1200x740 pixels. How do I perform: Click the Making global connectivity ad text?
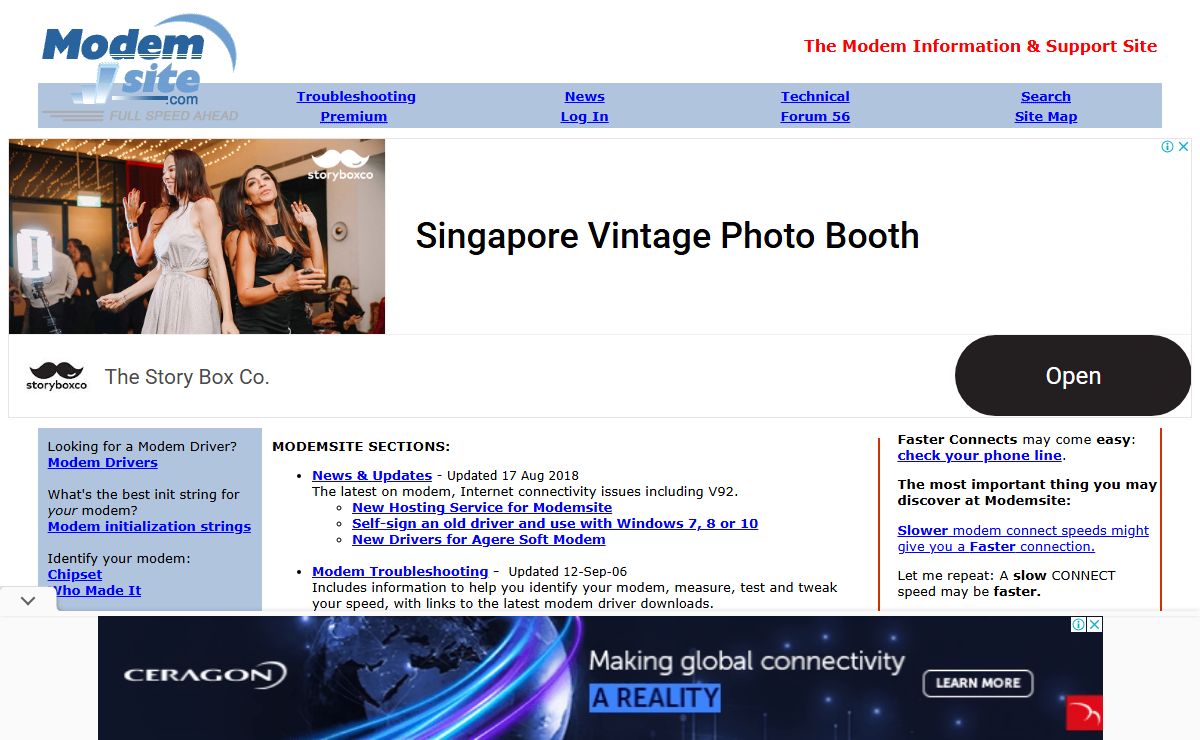746,661
